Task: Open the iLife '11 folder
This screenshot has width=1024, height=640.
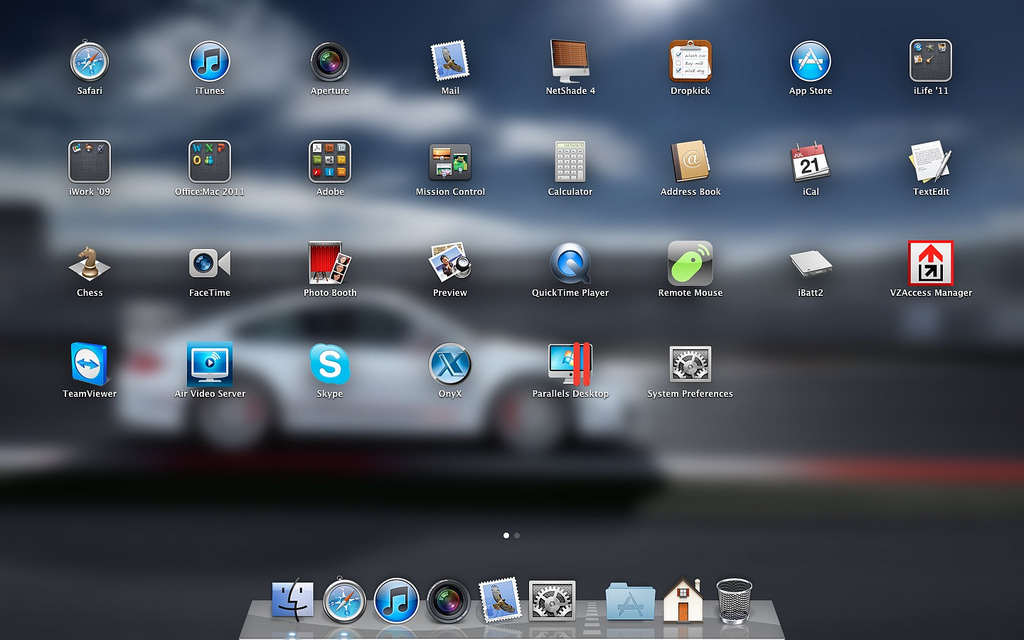Action: (x=931, y=61)
